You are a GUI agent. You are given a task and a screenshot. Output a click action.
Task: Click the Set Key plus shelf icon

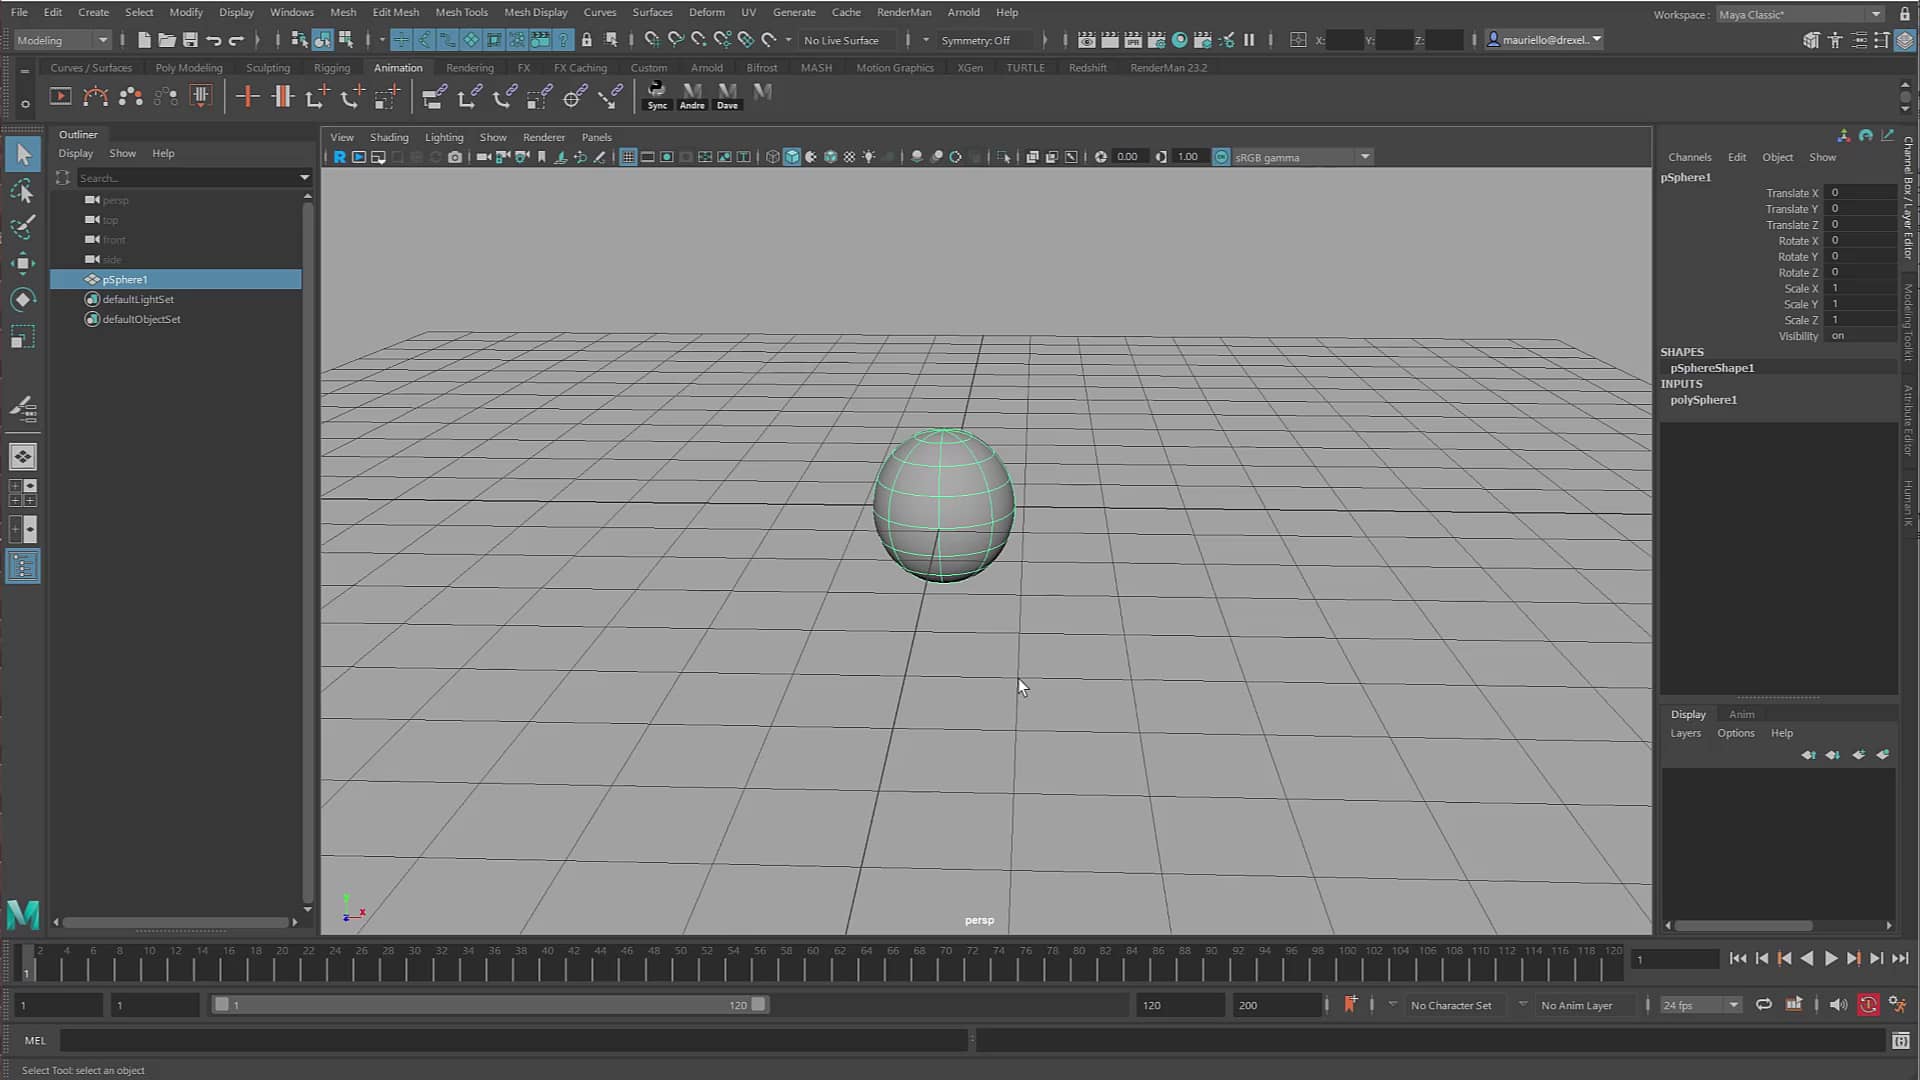point(247,96)
